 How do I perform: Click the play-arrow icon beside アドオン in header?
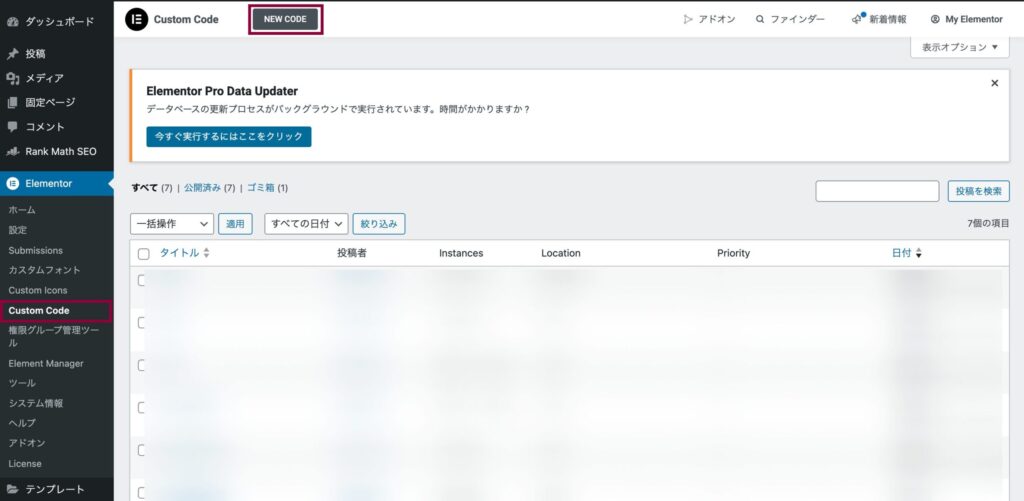688,20
